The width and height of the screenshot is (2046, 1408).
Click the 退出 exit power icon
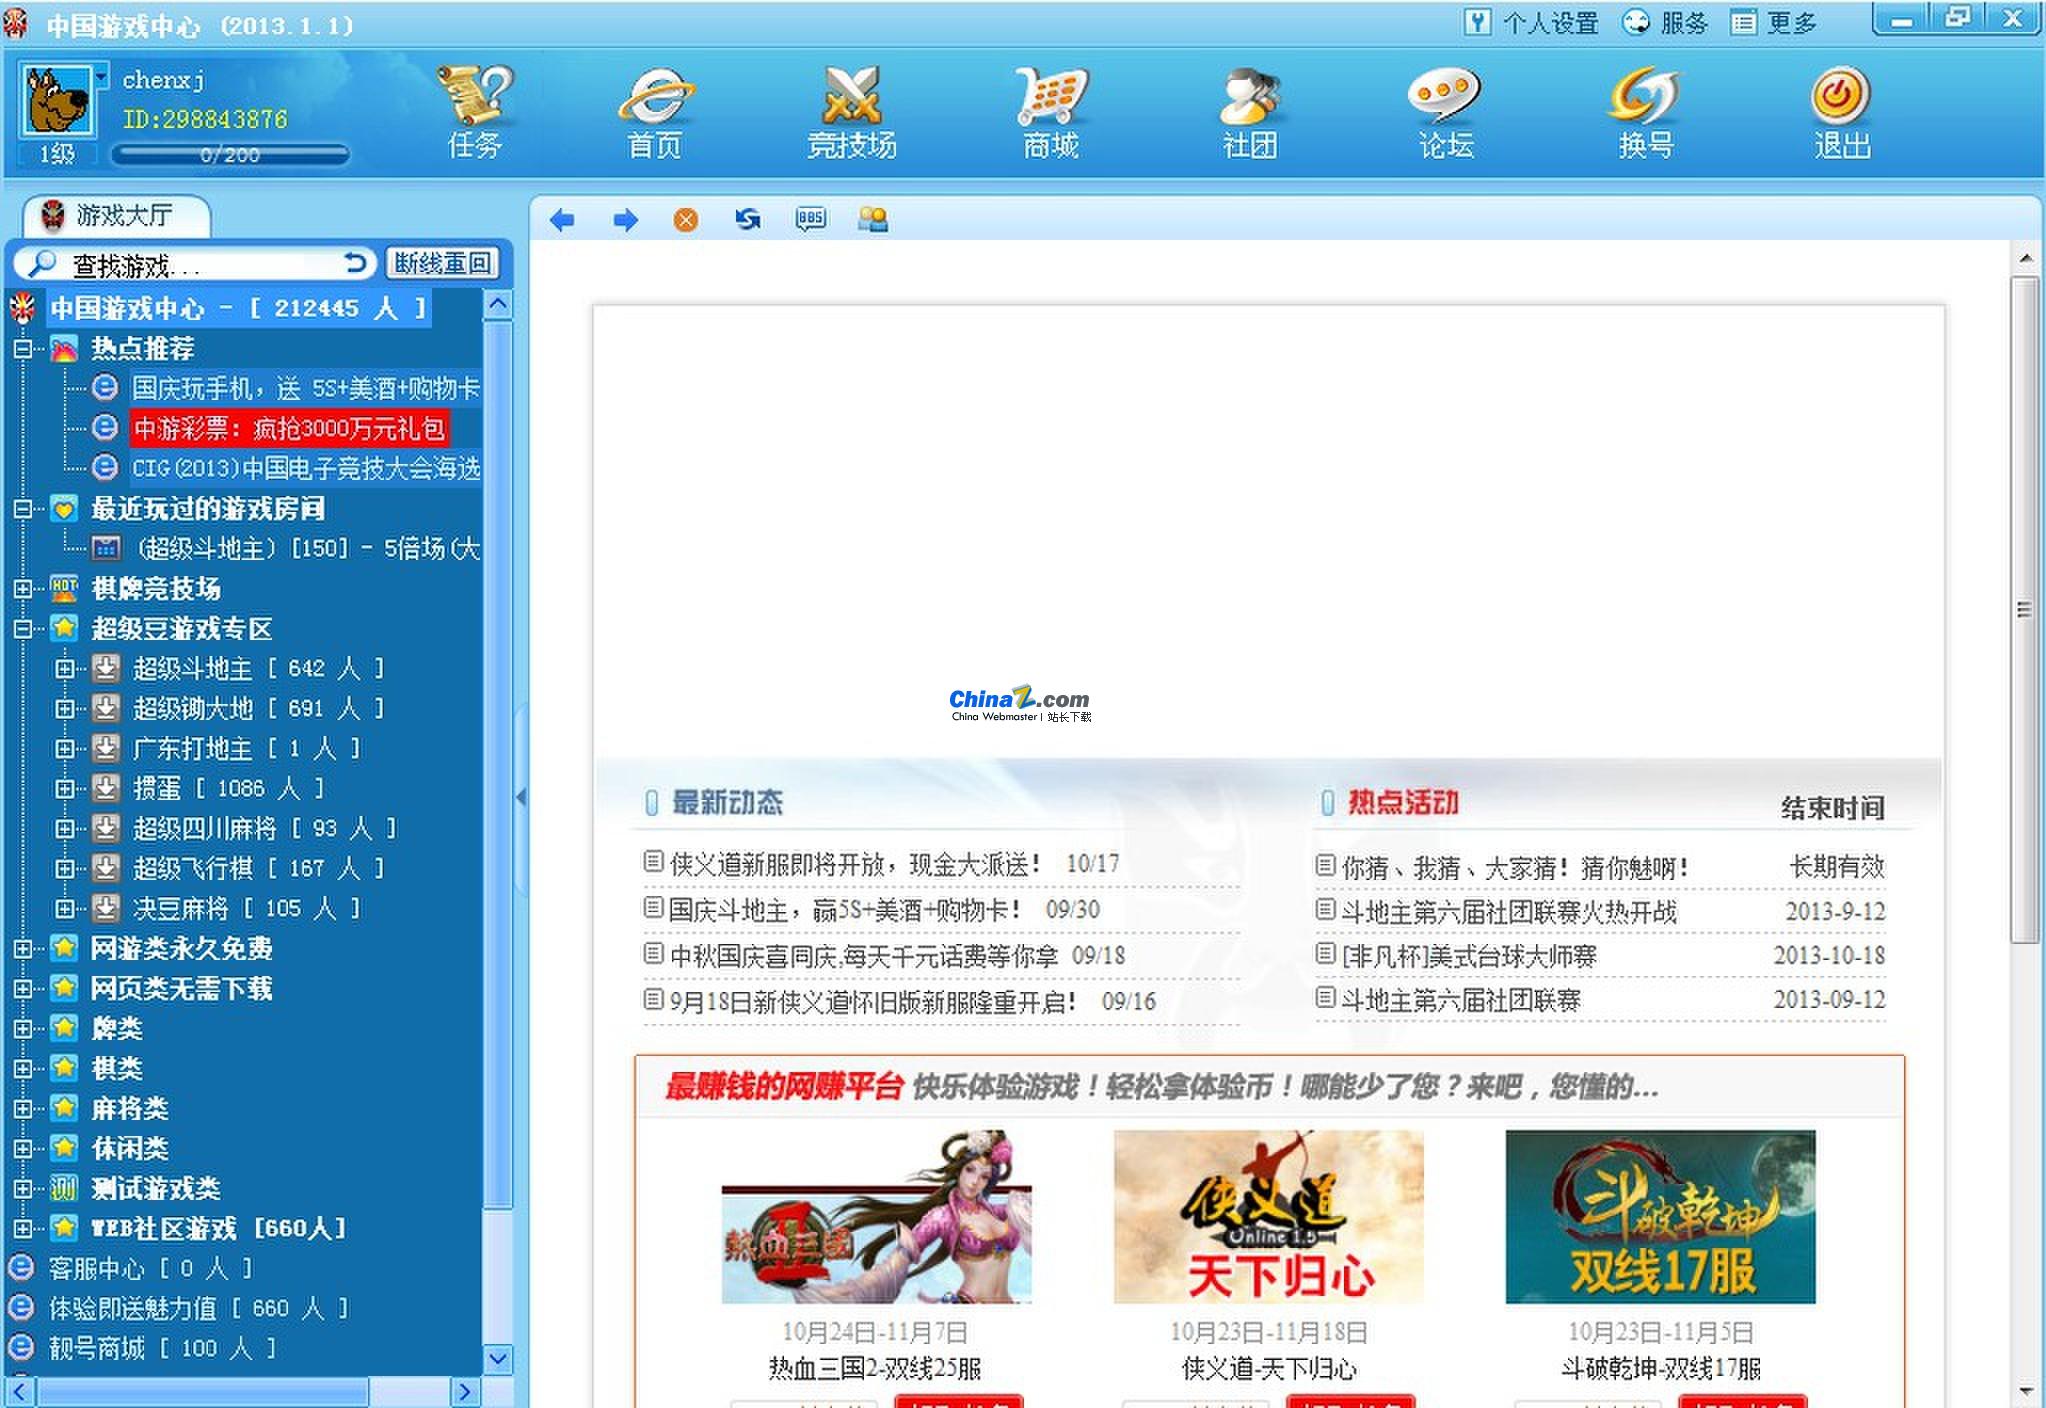coord(1841,97)
